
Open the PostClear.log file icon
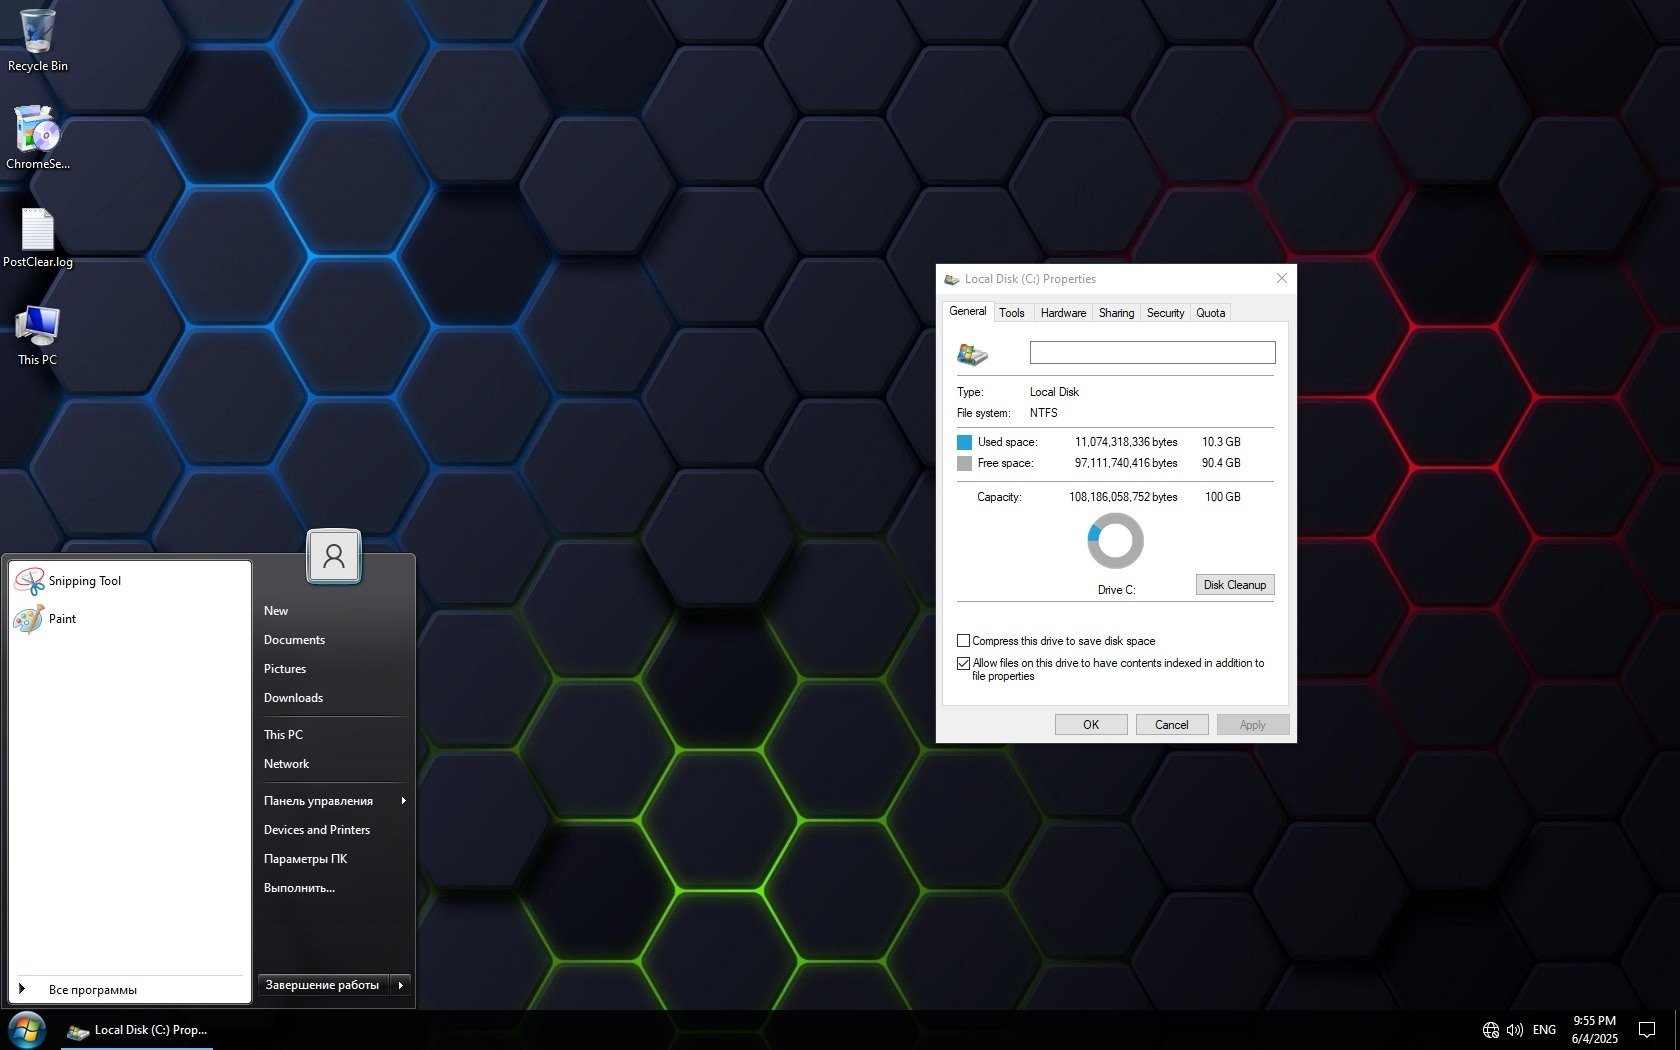coord(38,231)
